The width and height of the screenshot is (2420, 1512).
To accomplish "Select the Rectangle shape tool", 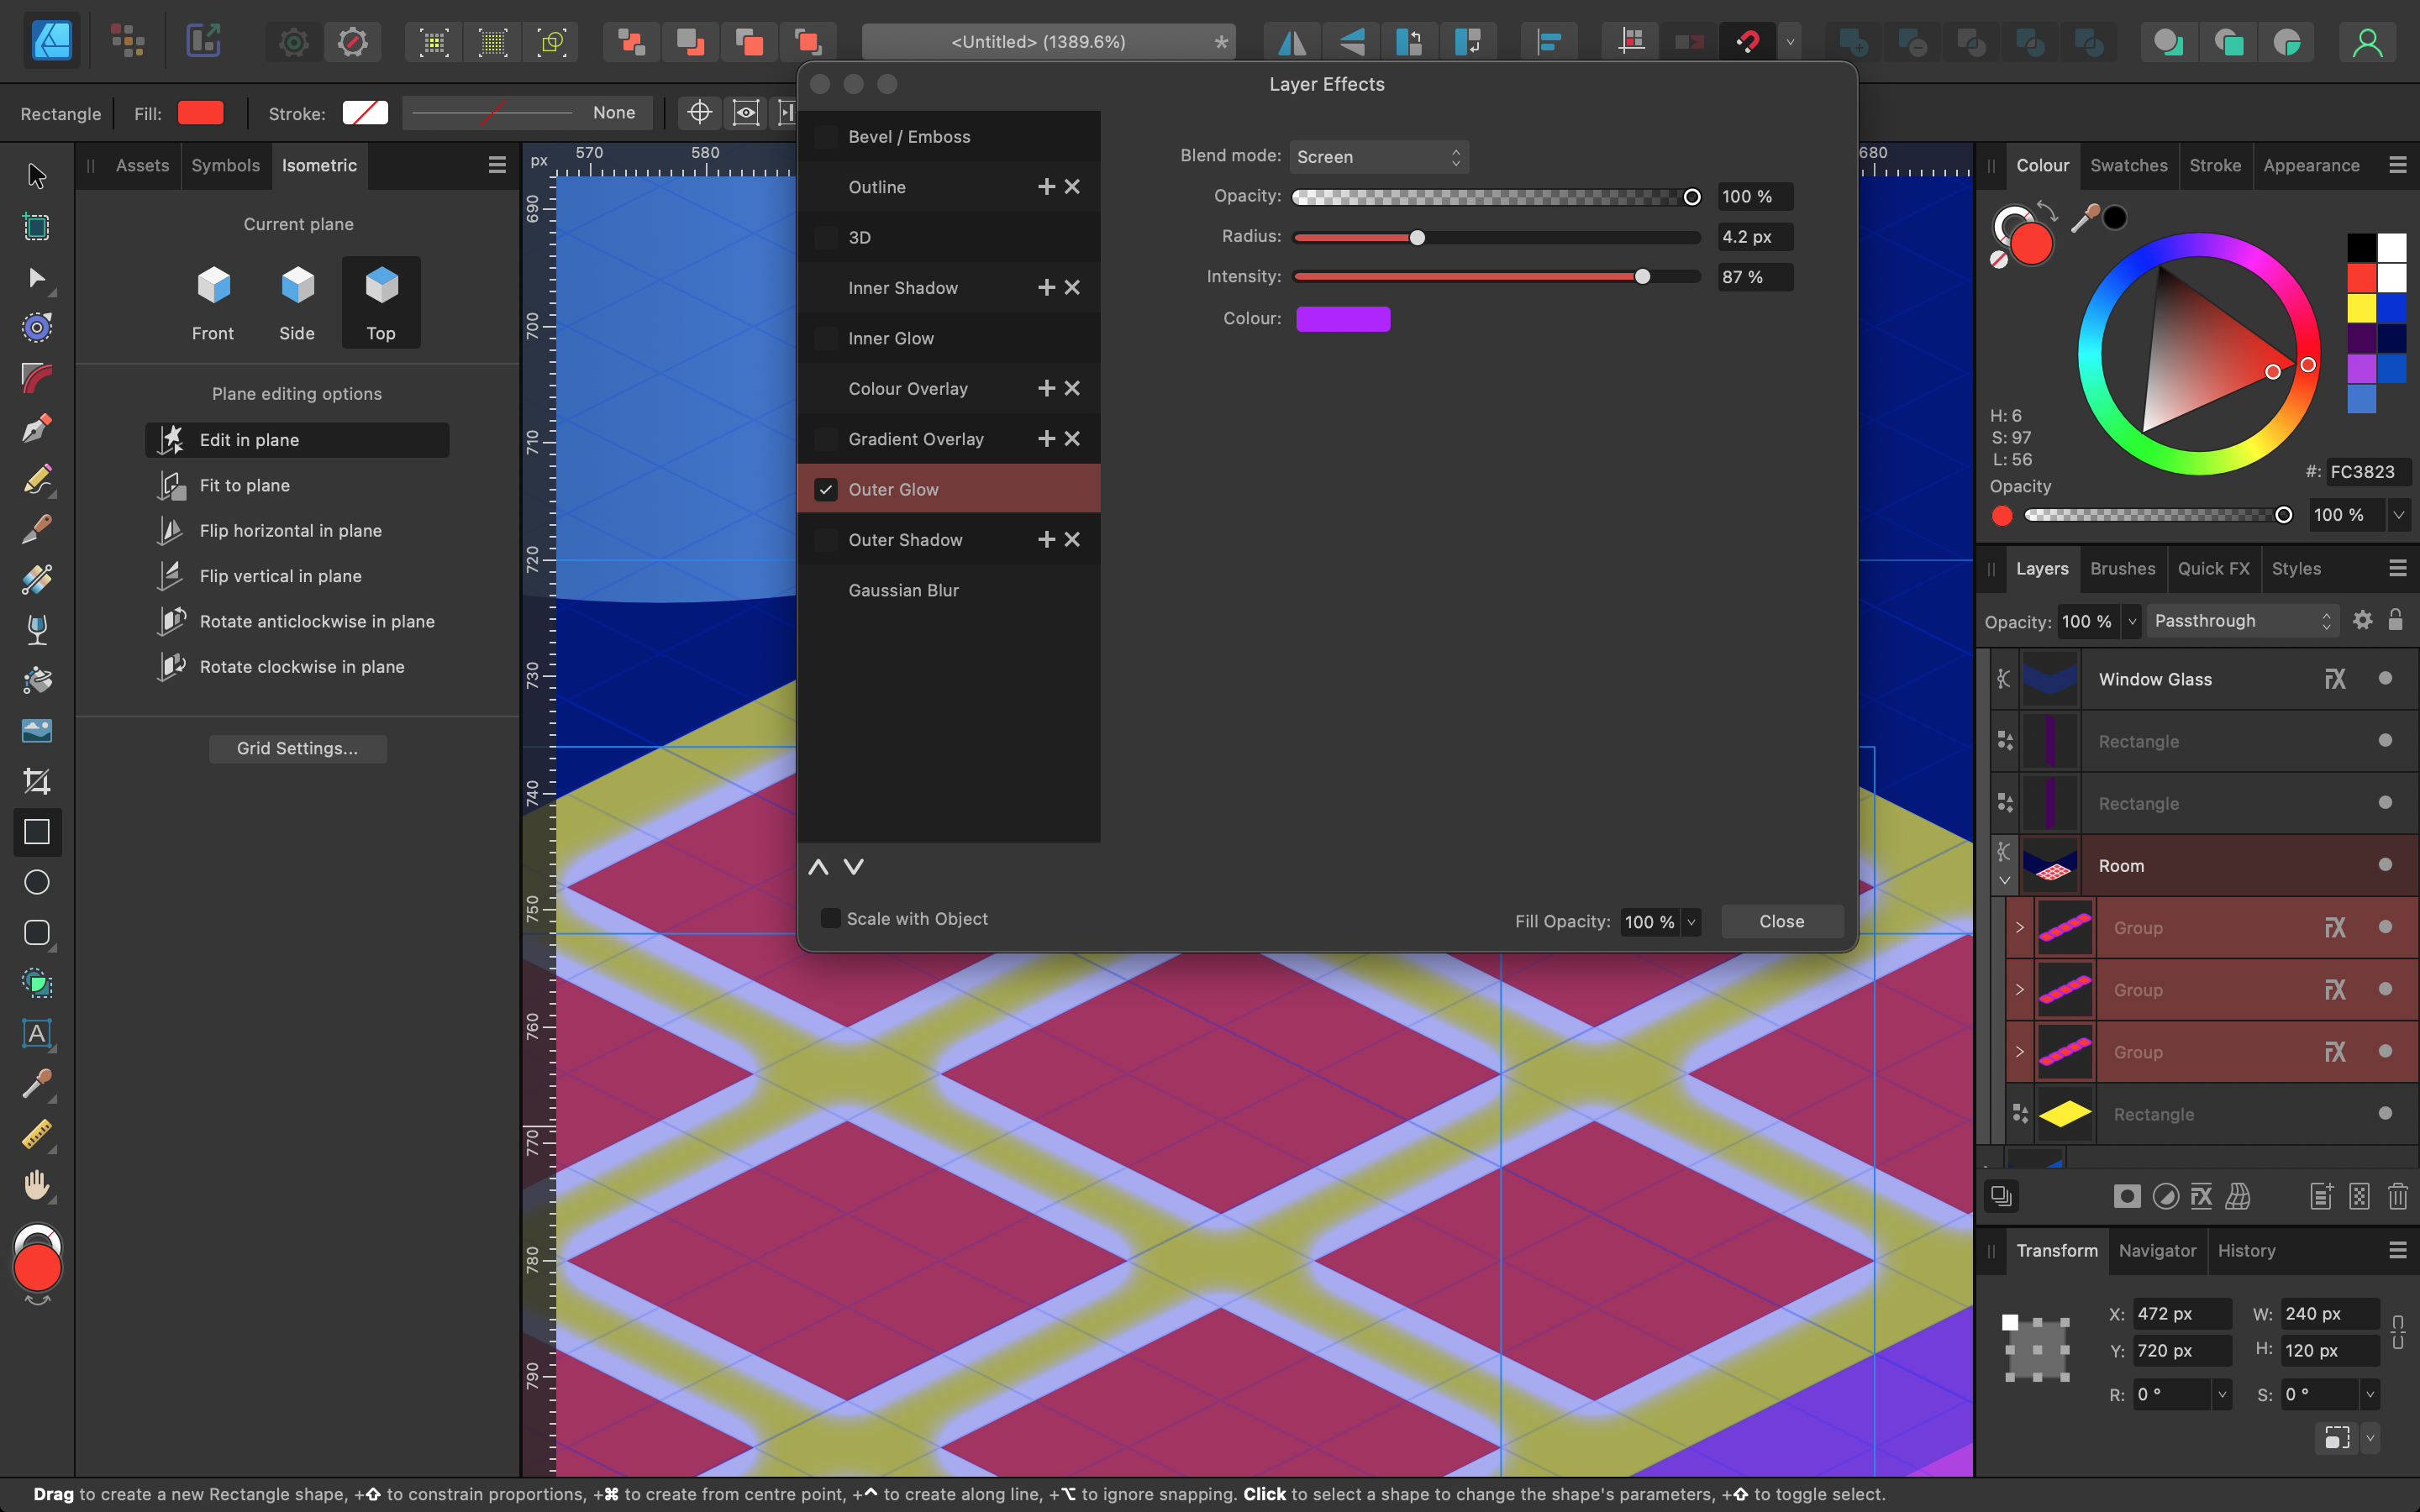I will pyautogui.click(x=37, y=832).
